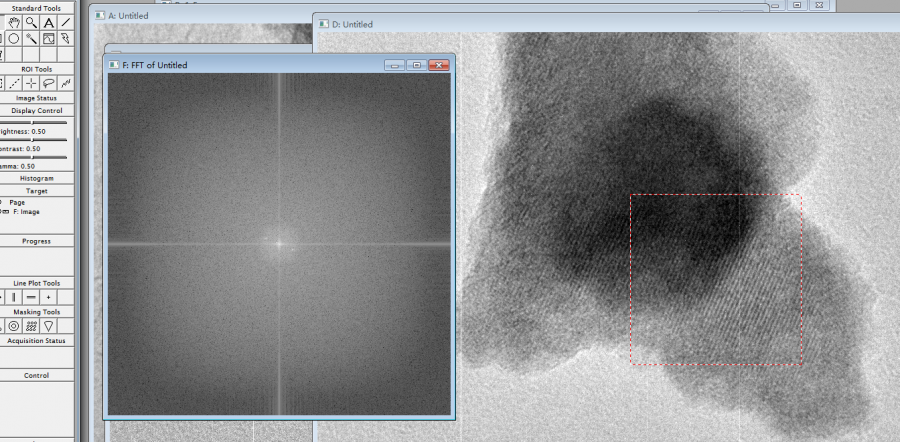Screen dimensions: 900x442
Task: Select the small plus line plot tool
Action: click(x=49, y=297)
